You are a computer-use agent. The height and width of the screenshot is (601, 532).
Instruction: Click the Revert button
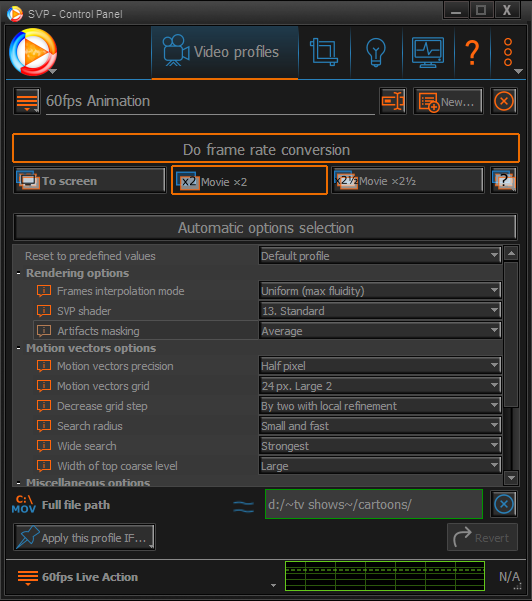482,537
